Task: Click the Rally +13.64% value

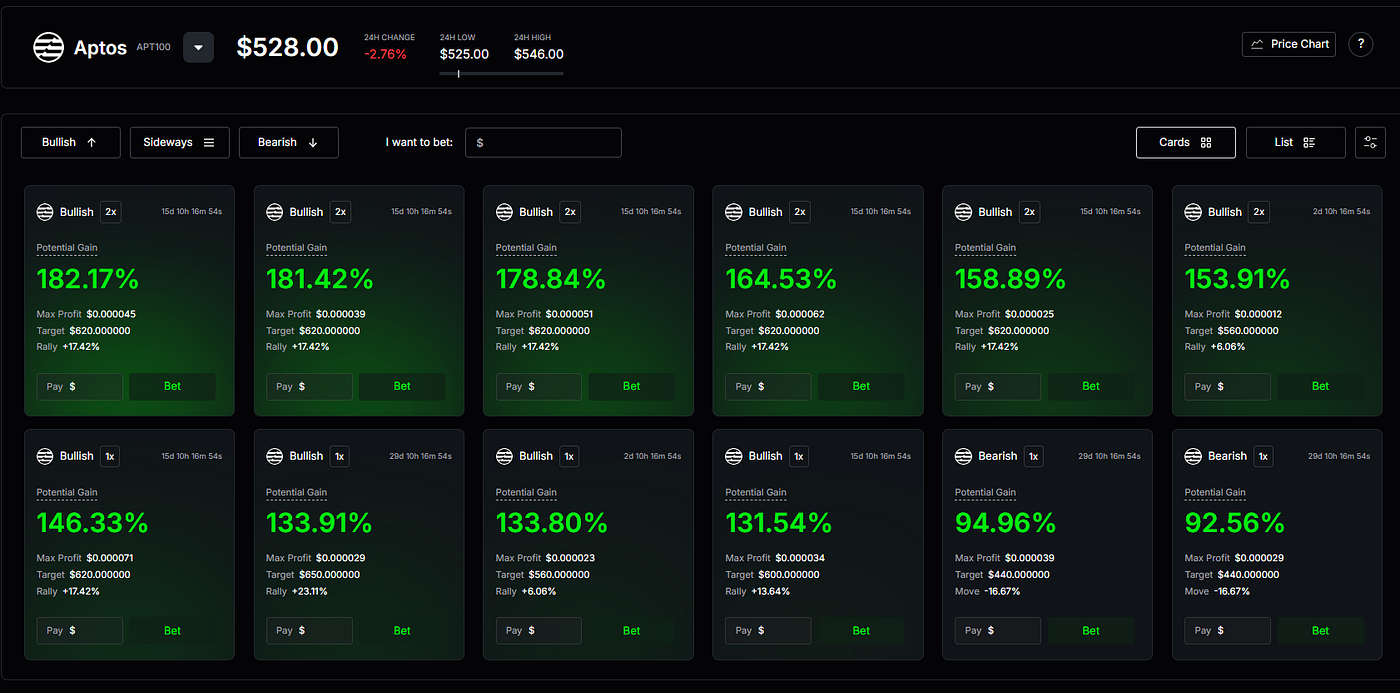Action: [x=768, y=591]
